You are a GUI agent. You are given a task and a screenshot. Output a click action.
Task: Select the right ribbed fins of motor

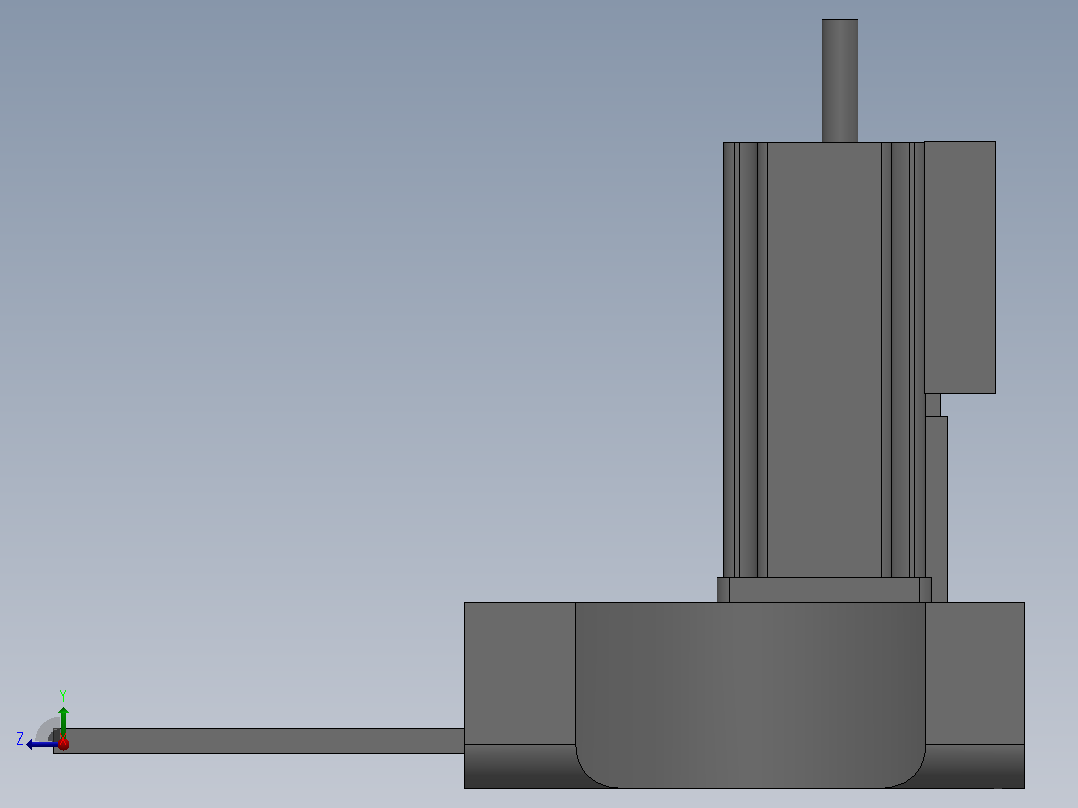(x=903, y=360)
